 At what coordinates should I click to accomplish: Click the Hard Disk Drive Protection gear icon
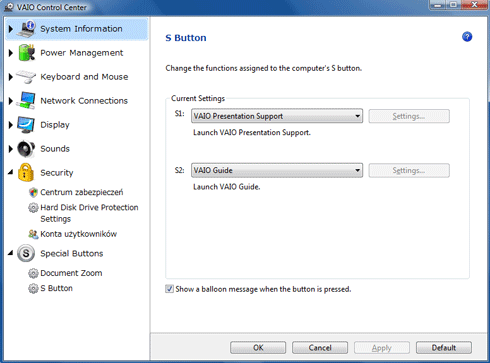33,208
